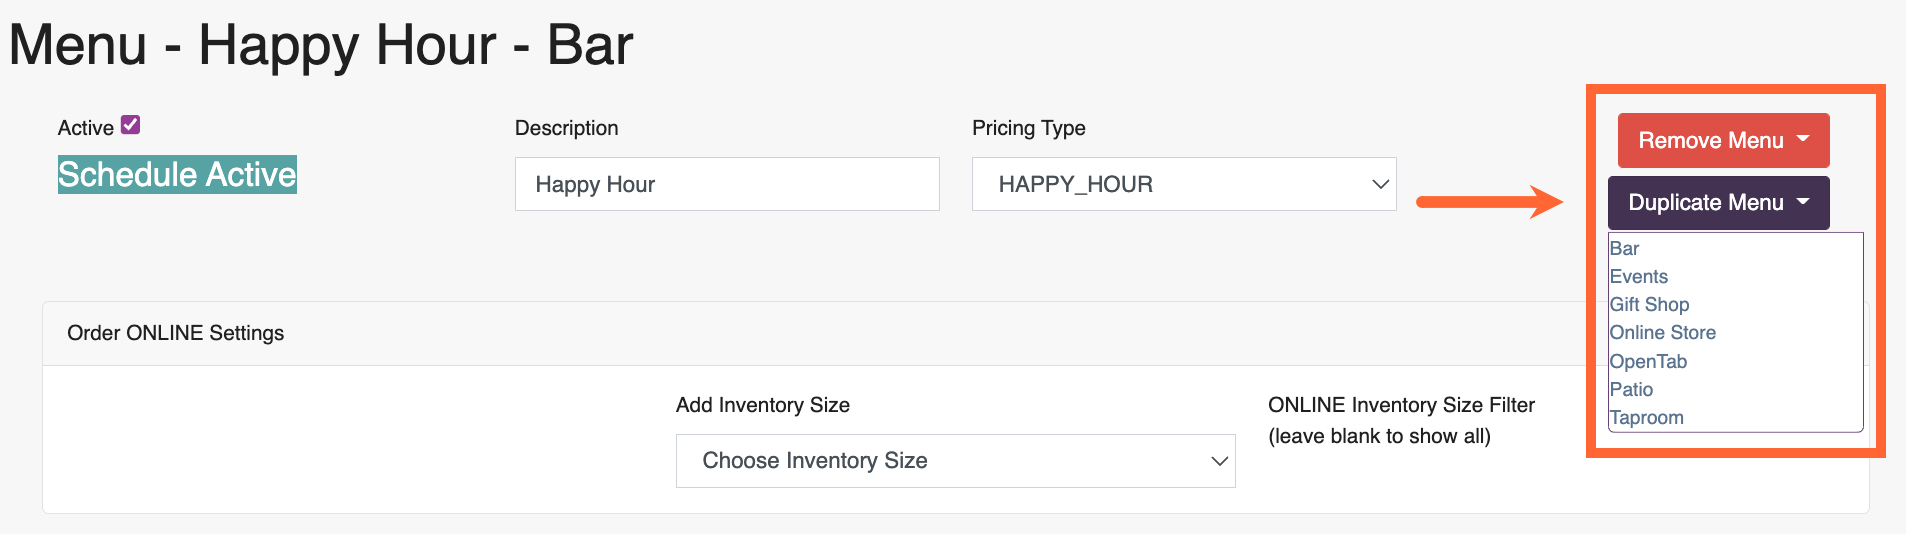Open the Duplicate Menu dropdown
The width and height of the screenshot is (1906, 534).
(x=1718, y=203)
